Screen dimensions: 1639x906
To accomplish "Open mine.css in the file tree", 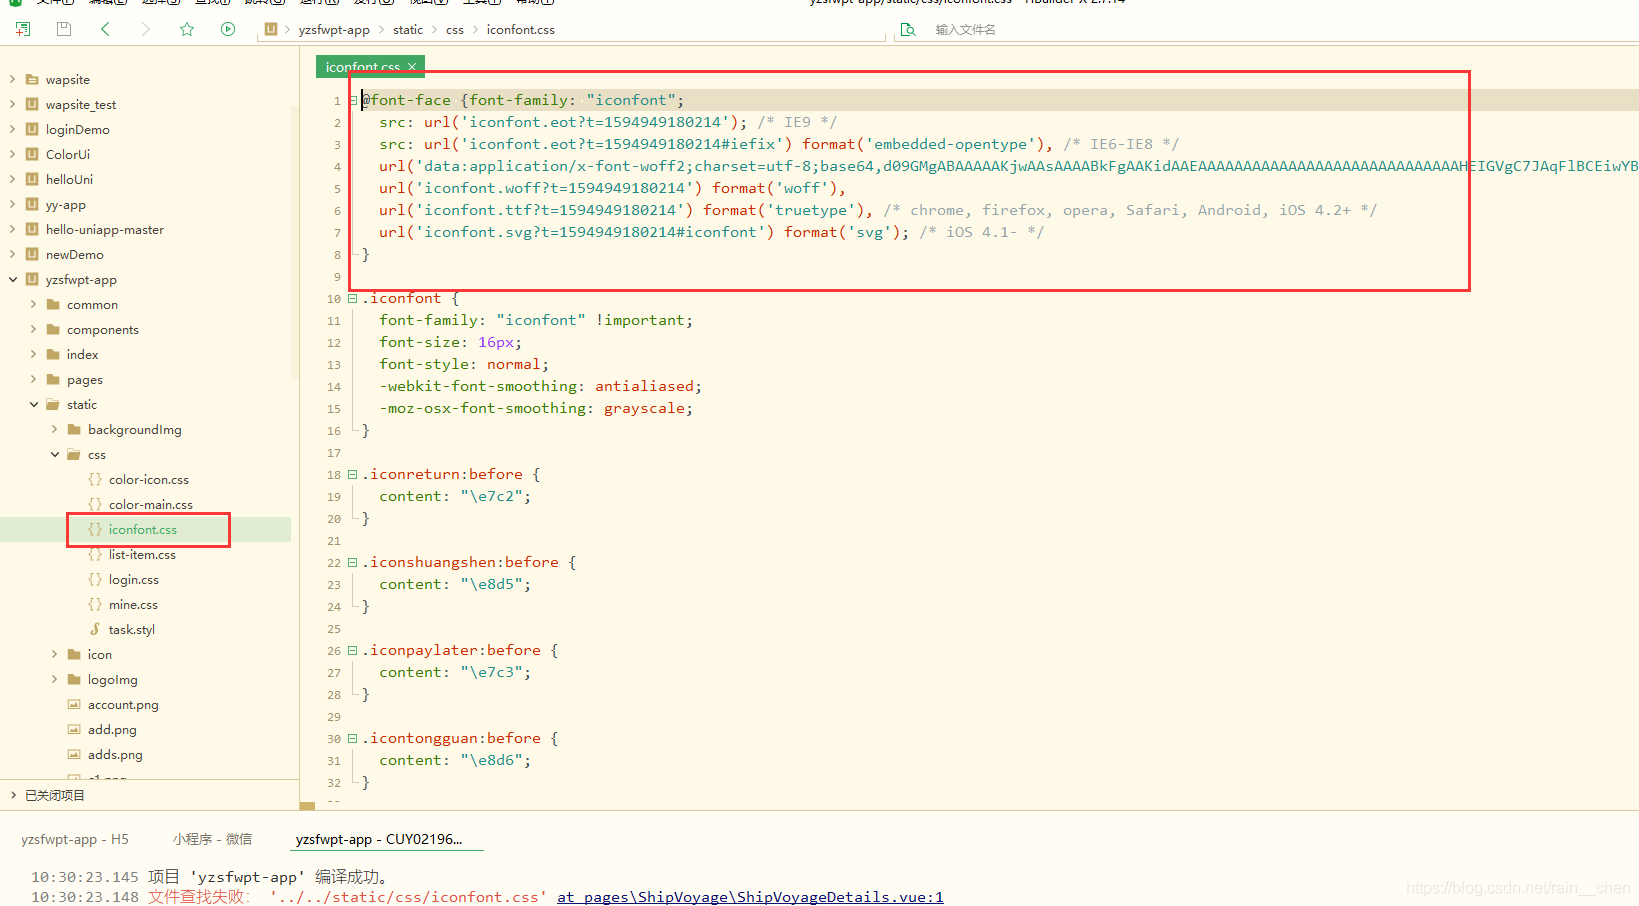I will 133,604.
